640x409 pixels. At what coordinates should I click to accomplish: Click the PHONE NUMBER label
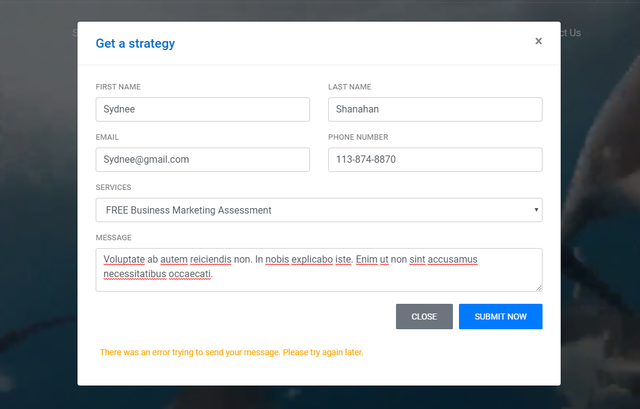358,137
